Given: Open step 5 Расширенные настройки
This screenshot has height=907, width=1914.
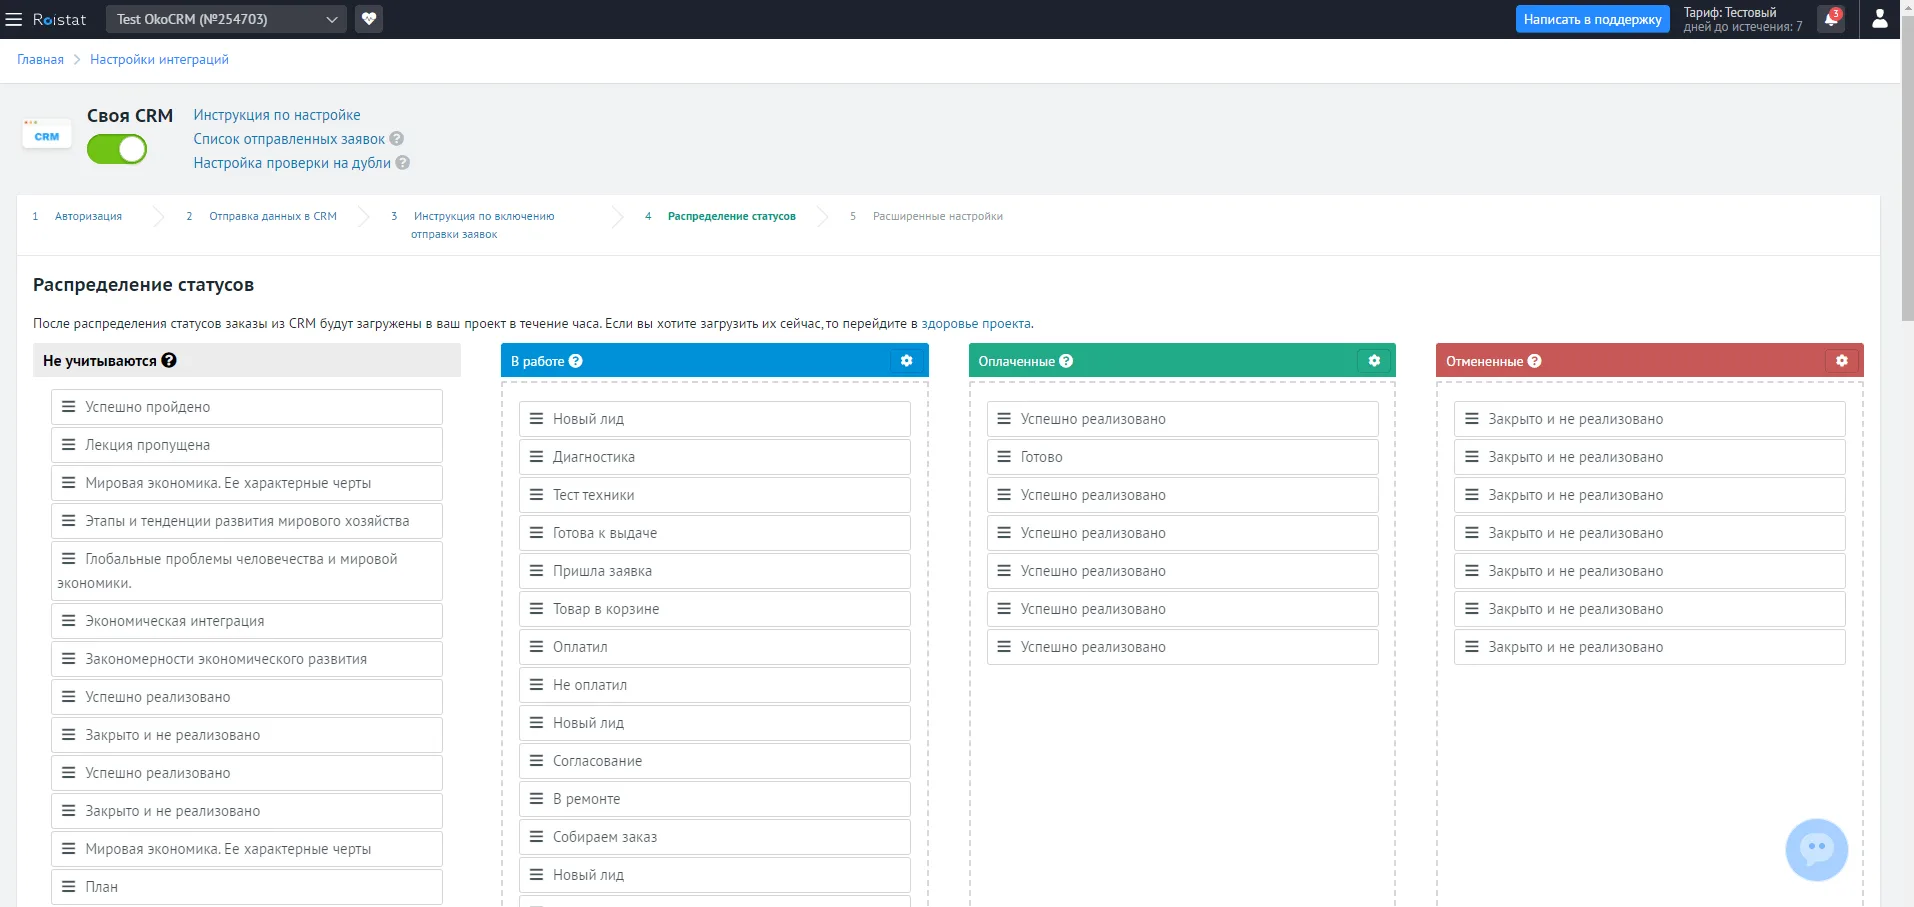Looking at the screenshot, I should (937, 216).
